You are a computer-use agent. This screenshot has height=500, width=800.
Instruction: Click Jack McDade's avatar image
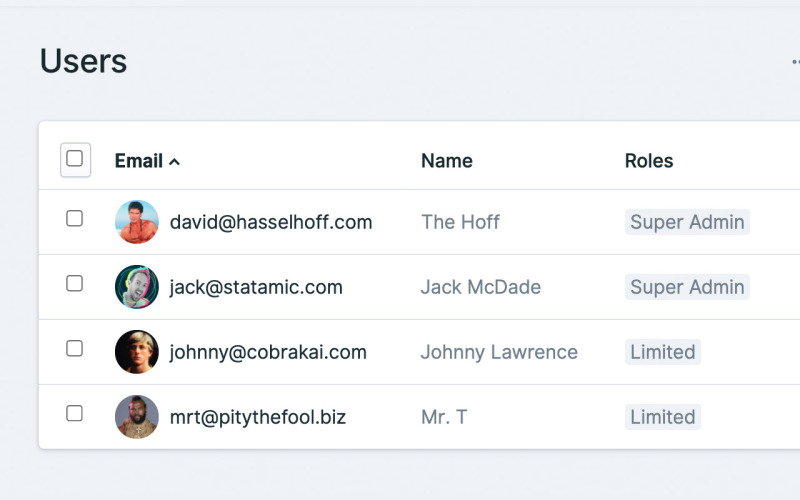pyautogui.click(x=137, y=287)
